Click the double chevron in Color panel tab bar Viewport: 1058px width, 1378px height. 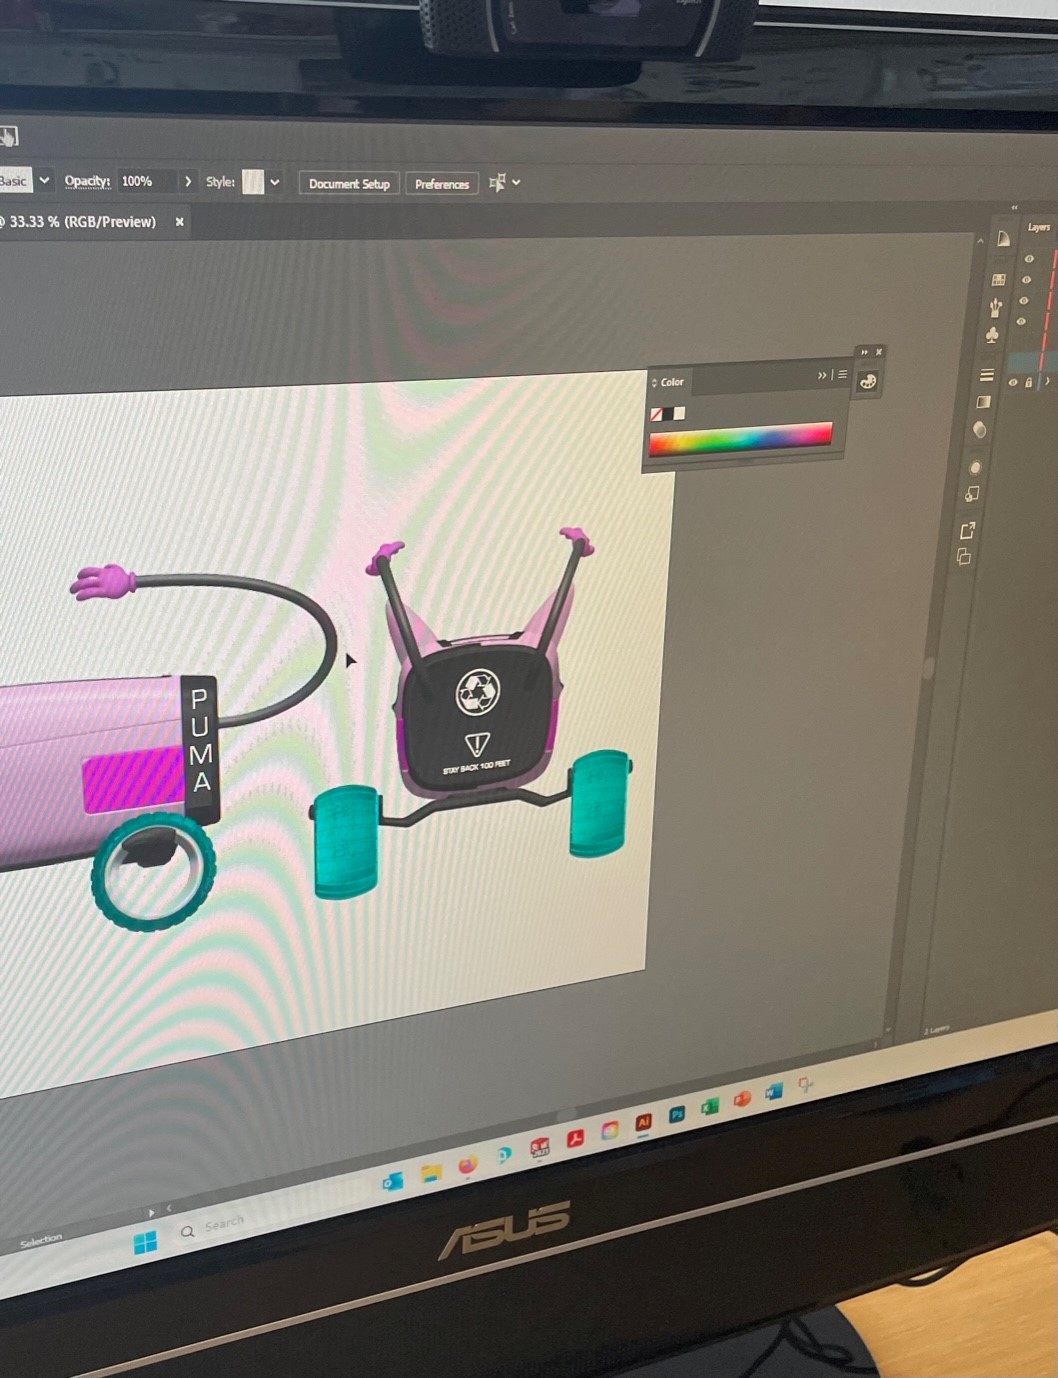click(x=822, y=375)
